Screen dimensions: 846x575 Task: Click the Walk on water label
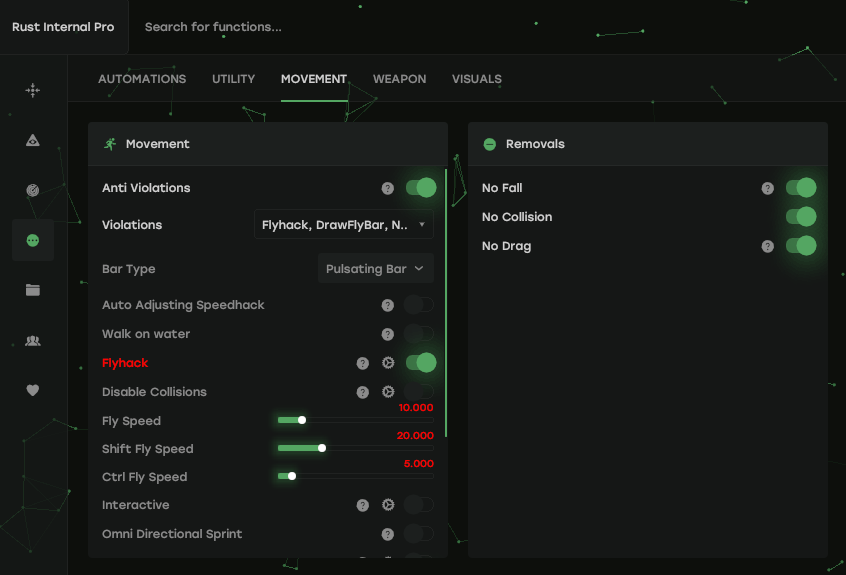coord(146,334)
